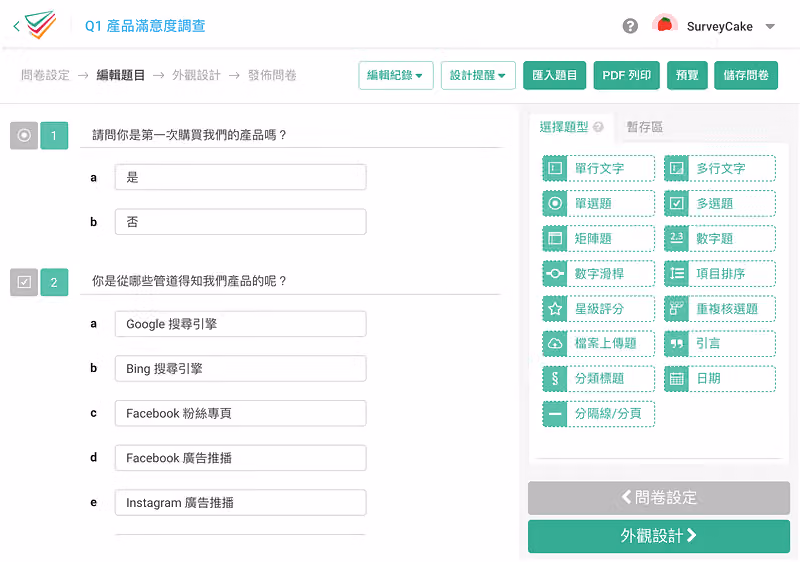Click the tomato user avatar

(x=664, y=25)
